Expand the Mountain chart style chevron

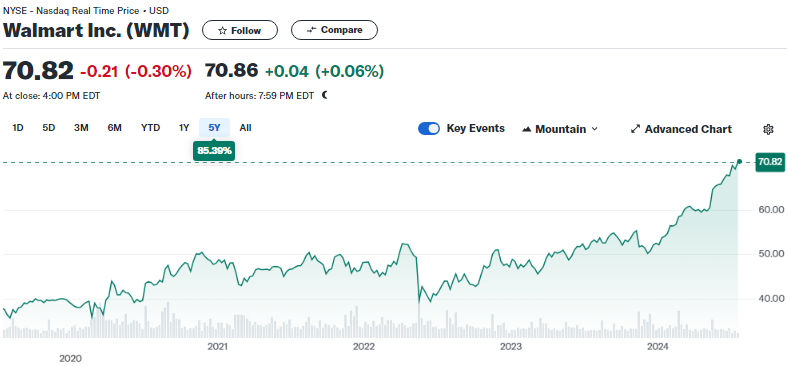coord(595,129)
